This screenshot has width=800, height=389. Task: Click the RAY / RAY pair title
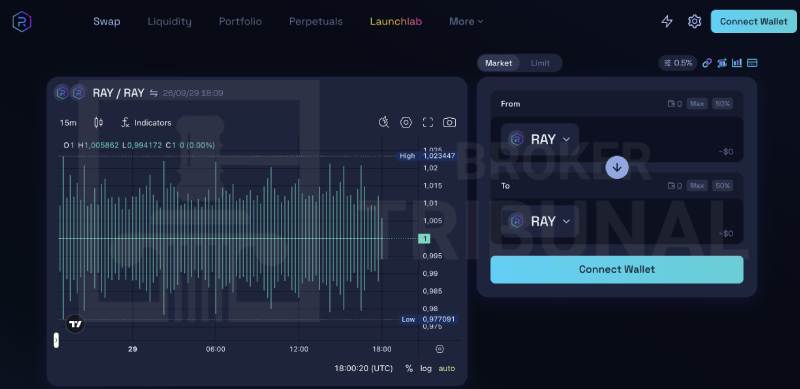click(118, 93)
